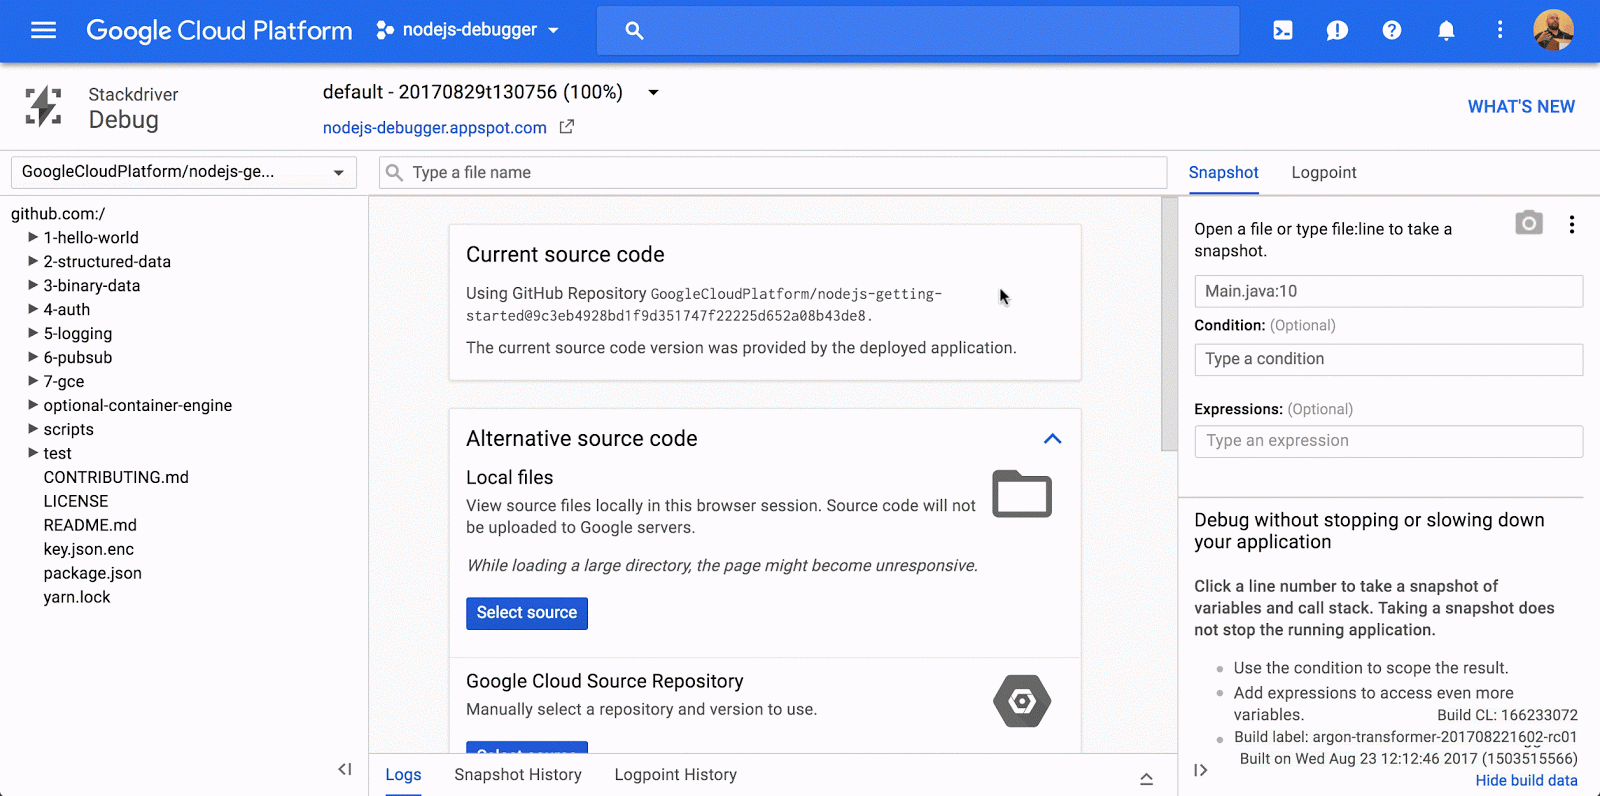Expand the 2-structured-data folder
This screenshot has width=1600, height=796.
pyautogui.click(x=33, y=261)
